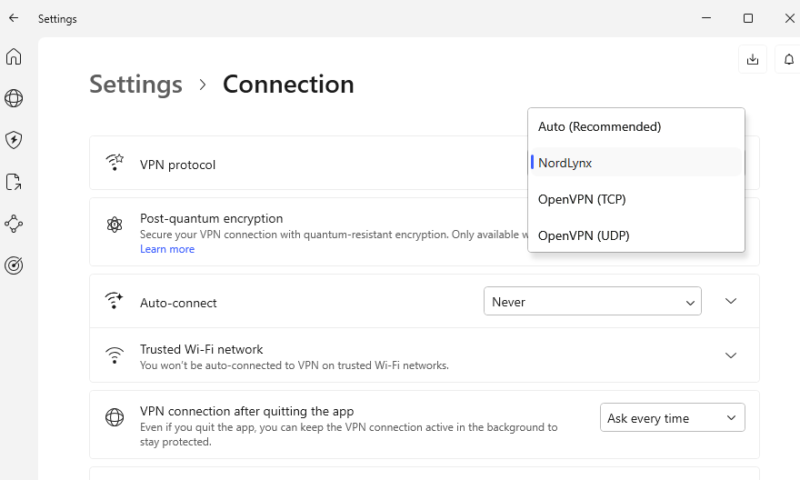The image size is (800, 480).
Task: Close the NordVPN window
Action: 789,18
